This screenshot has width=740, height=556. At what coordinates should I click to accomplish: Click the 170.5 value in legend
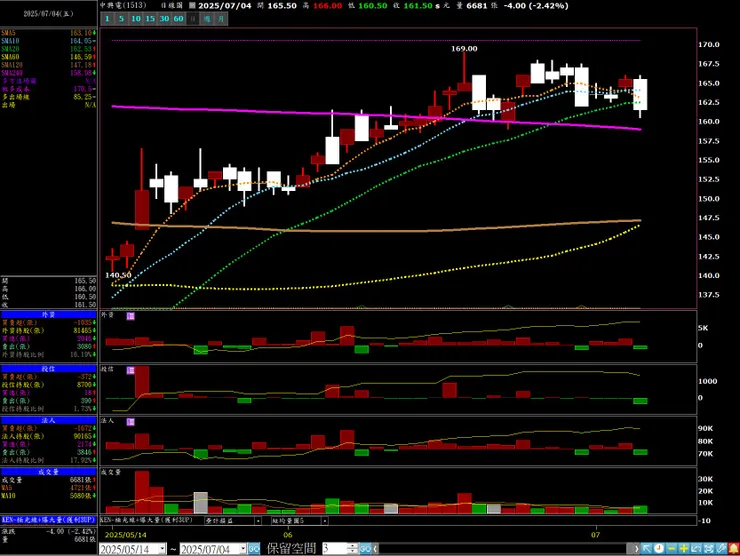click(83, 89)
